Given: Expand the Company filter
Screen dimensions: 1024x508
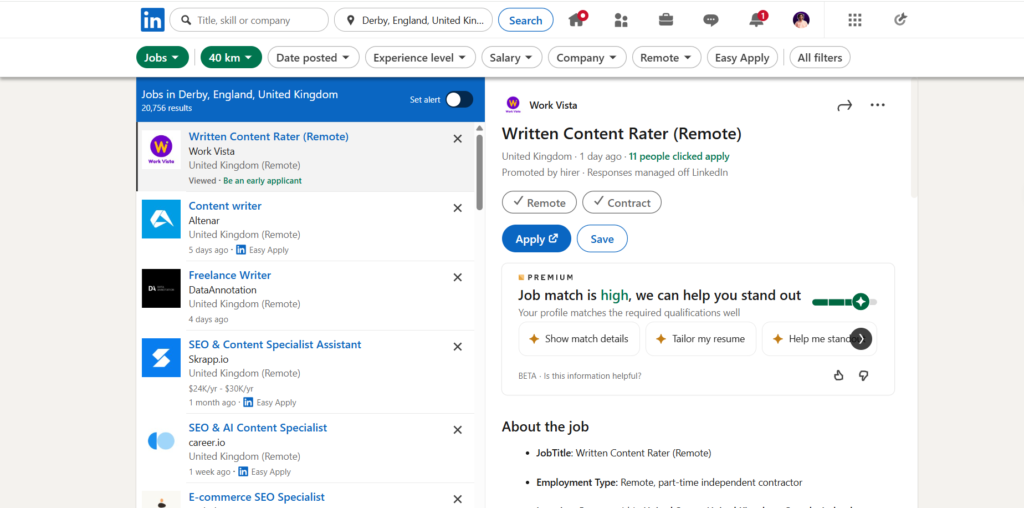Looking at the screenshot, I should tap(587, 57).
